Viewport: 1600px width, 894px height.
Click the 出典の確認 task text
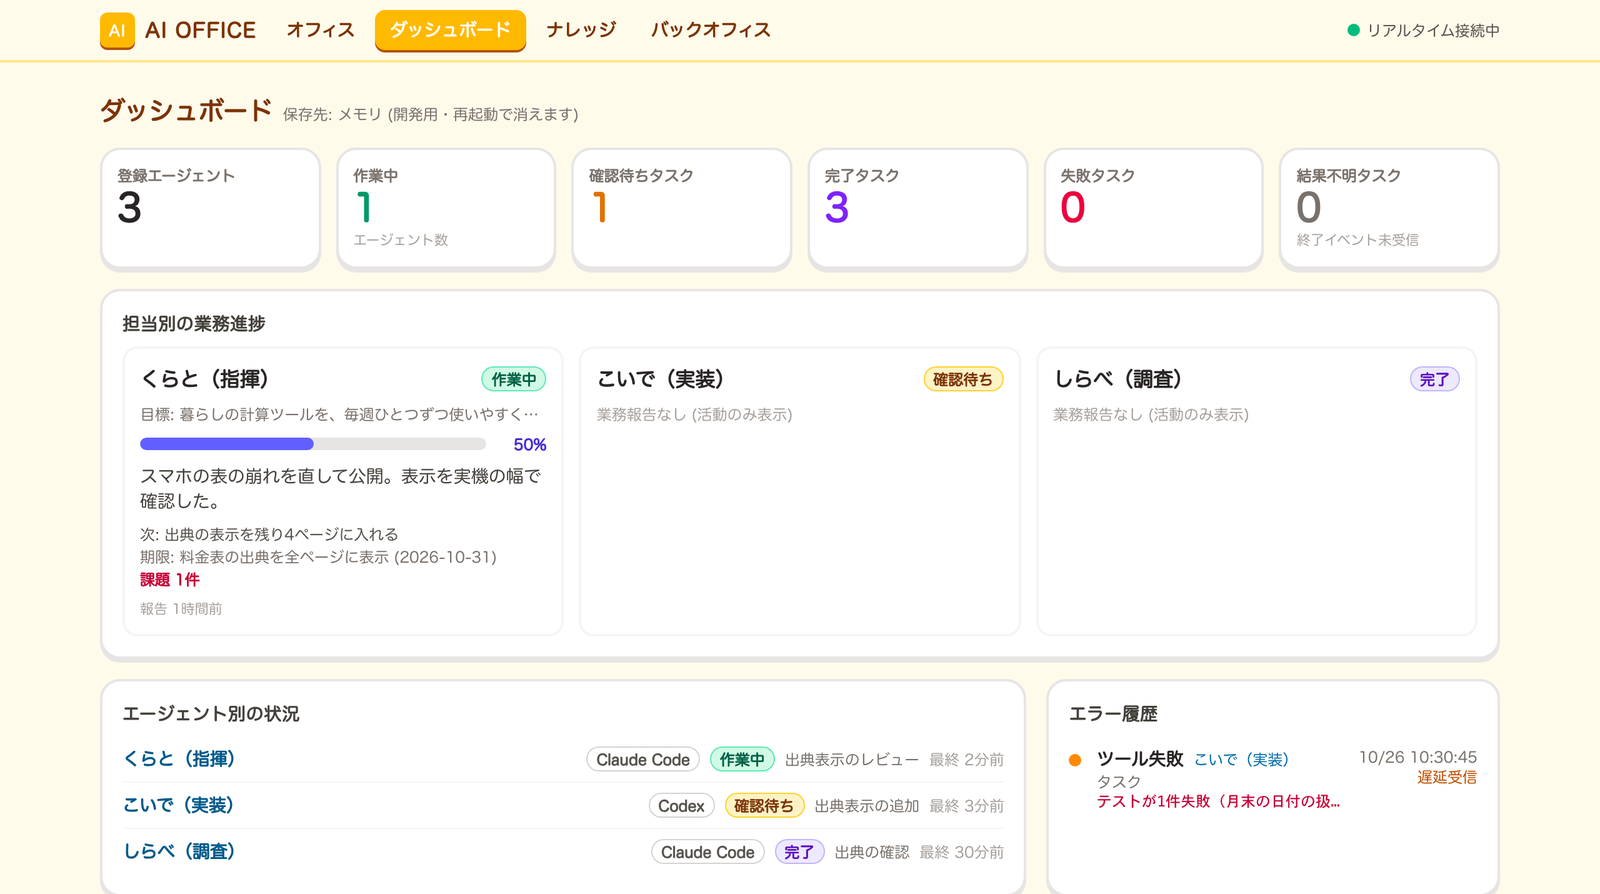click(872, 852)
